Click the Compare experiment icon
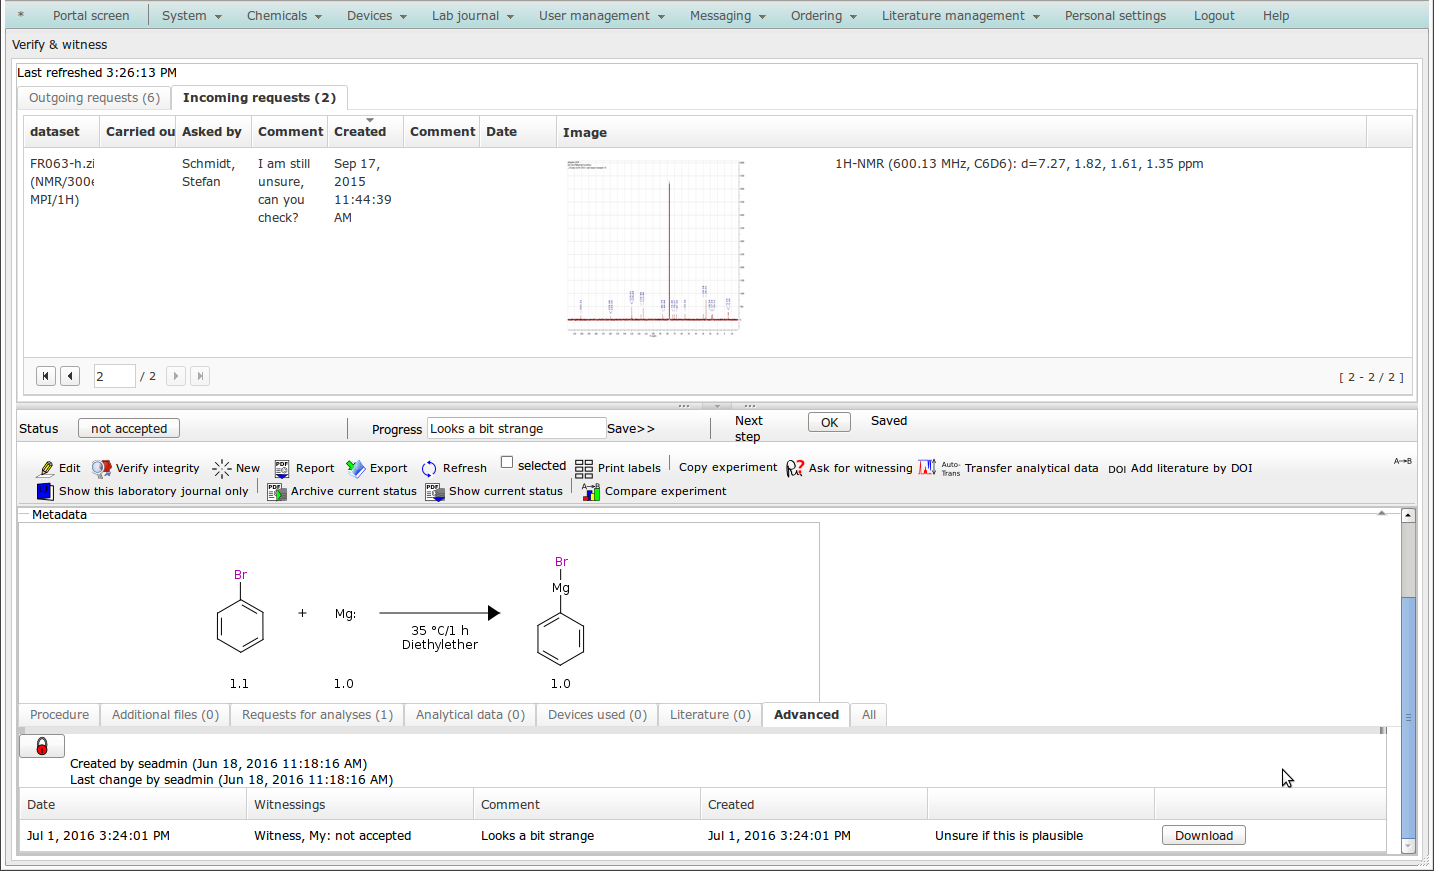The height and width of the screenshot is (871, 1434). pyautogui.click(x=591, y=491)
